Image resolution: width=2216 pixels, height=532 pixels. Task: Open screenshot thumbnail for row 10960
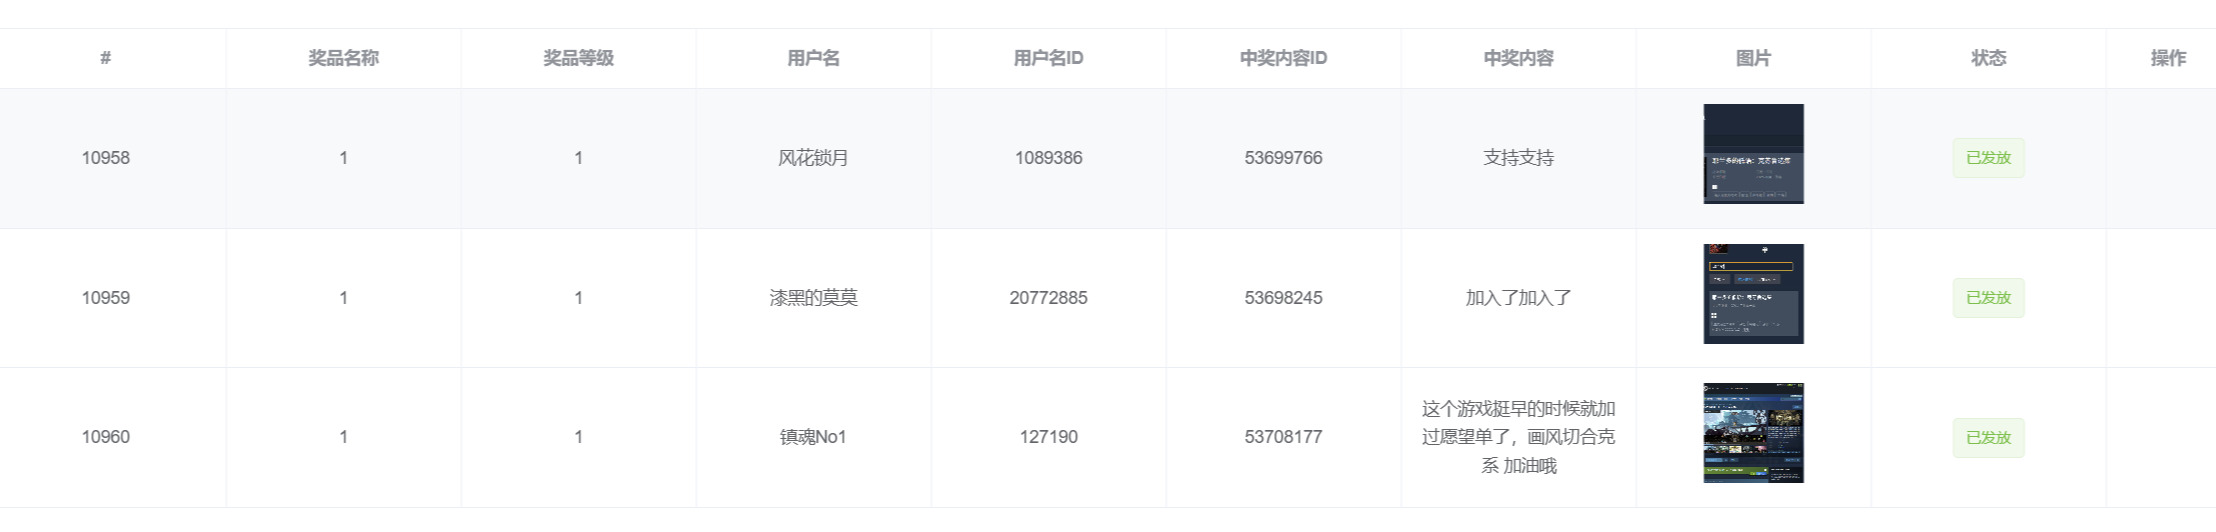[x=1753, y=433]
